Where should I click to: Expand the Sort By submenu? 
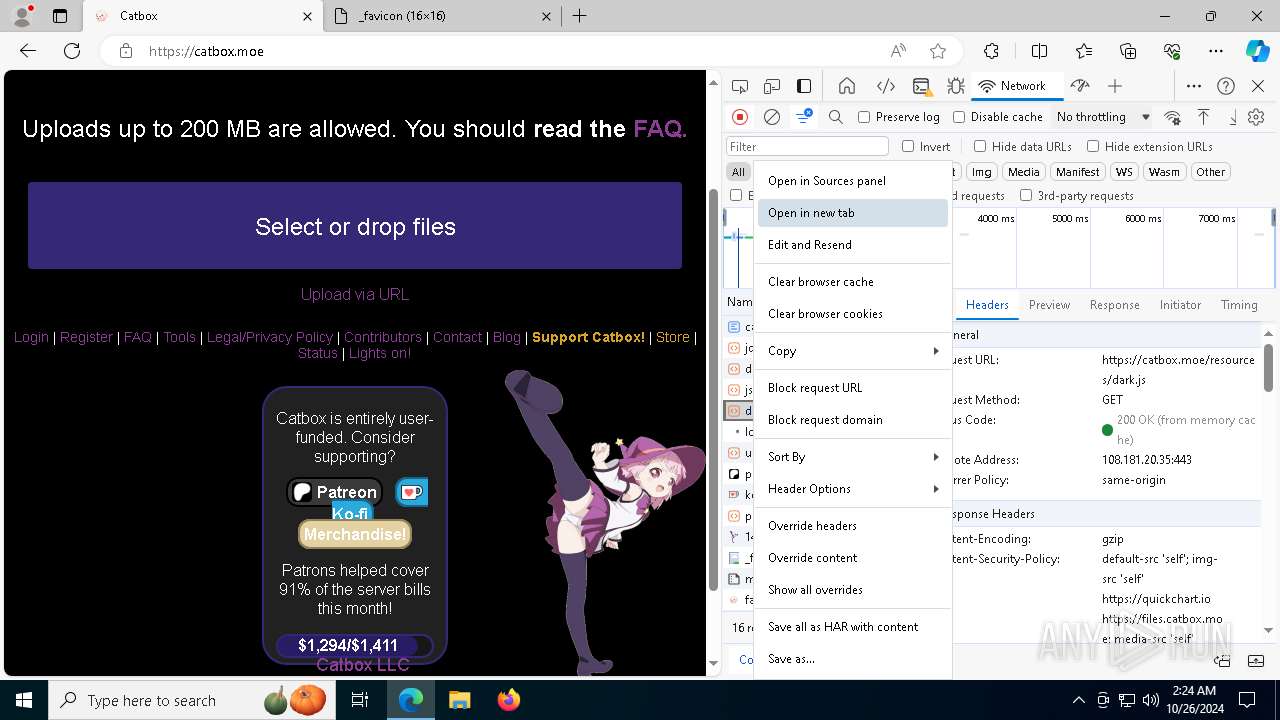(x=853, y=457)
